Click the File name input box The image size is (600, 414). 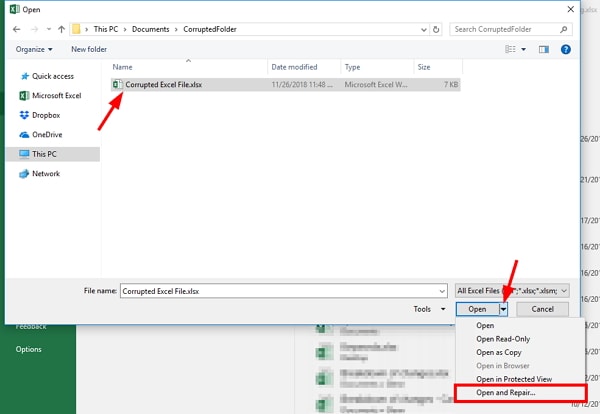[x=284, y=291]
